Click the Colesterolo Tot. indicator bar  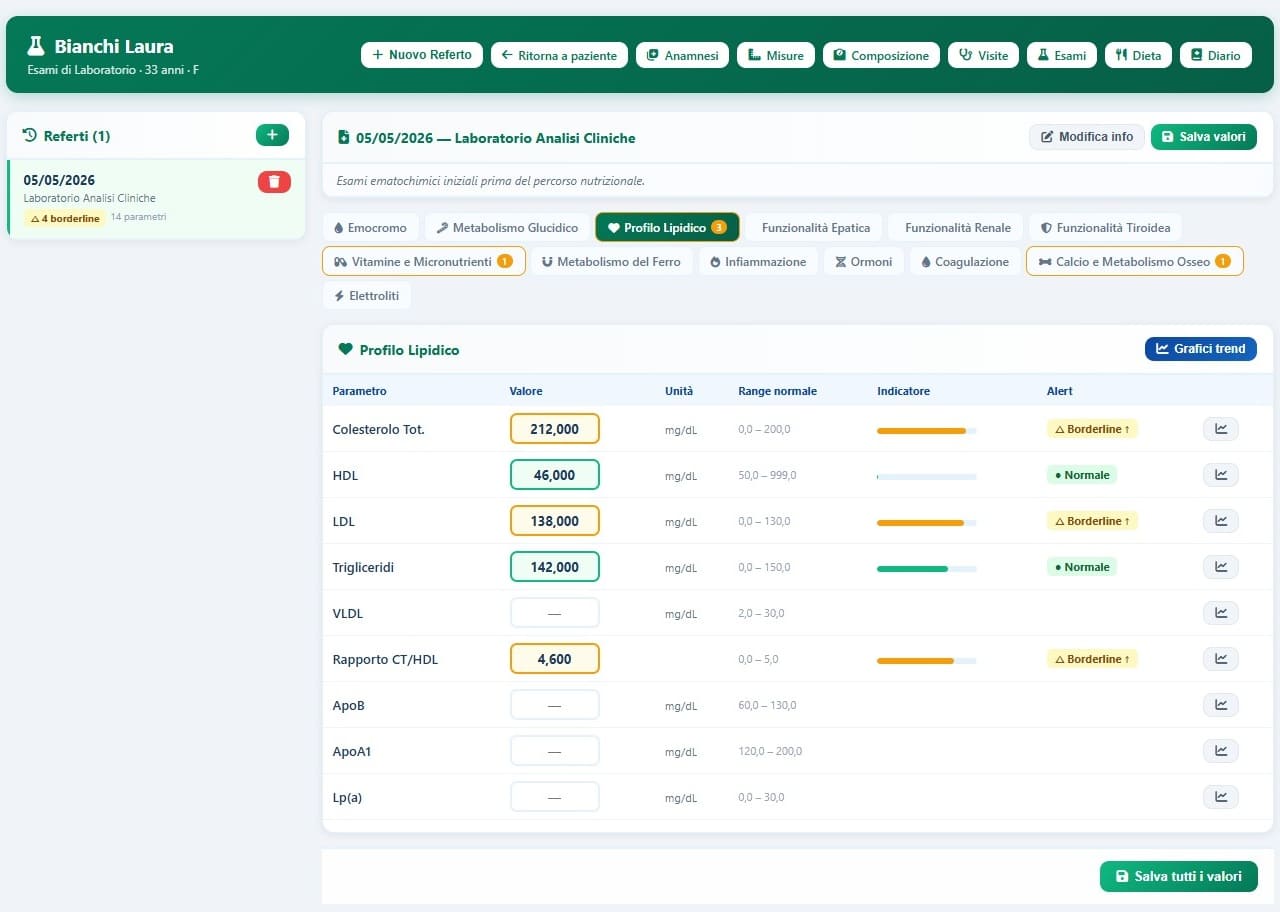926,430
